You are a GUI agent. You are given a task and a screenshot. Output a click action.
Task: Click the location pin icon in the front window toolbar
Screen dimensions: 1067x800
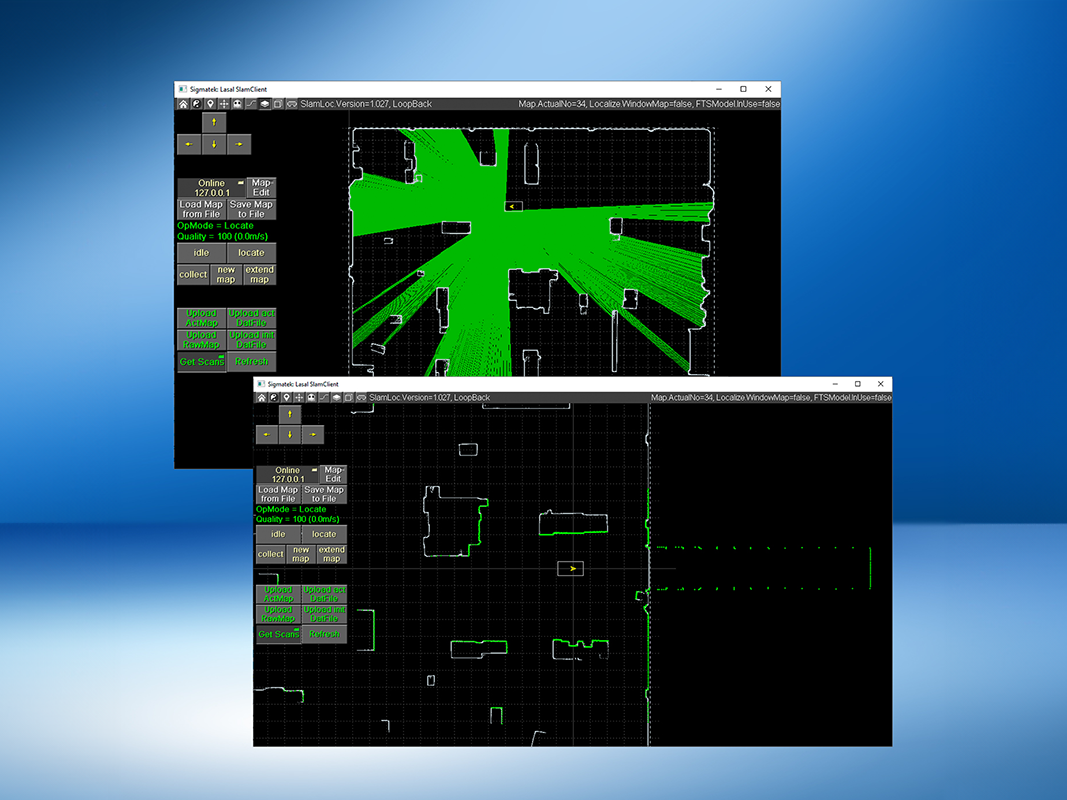[x=286, y=397]
